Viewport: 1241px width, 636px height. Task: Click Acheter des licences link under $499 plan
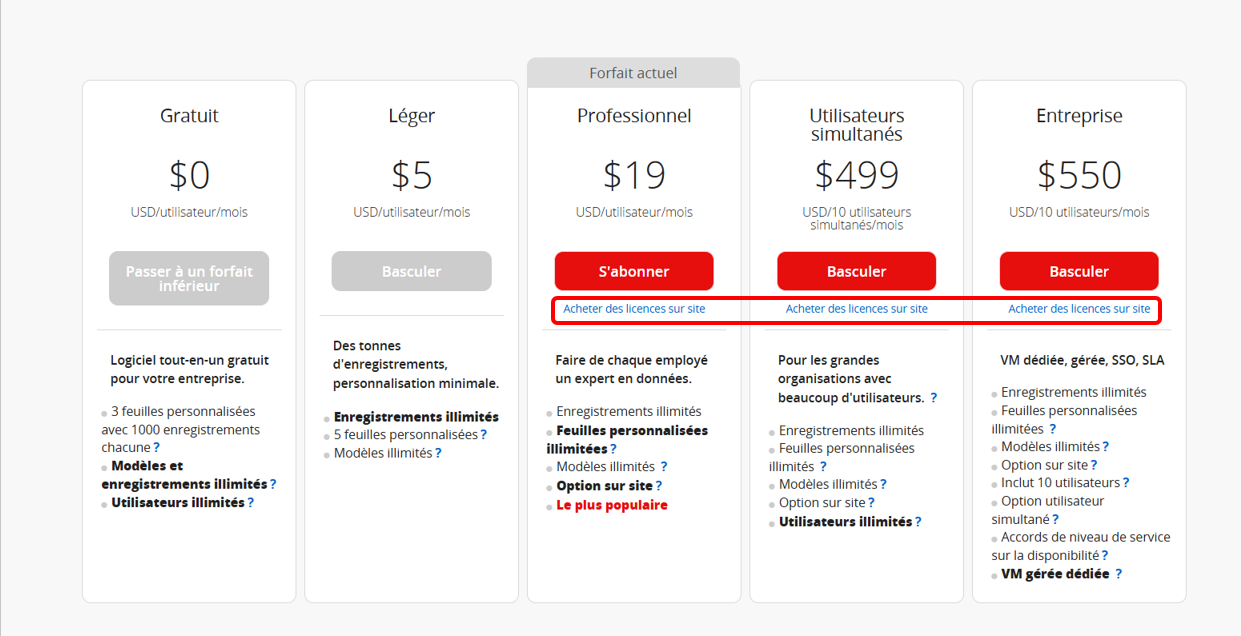click(x=857, y=309)
